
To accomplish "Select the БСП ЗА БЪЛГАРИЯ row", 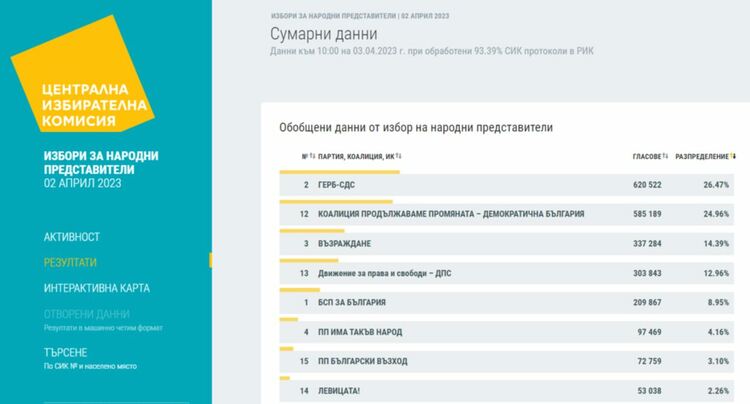I will (507, 302).
